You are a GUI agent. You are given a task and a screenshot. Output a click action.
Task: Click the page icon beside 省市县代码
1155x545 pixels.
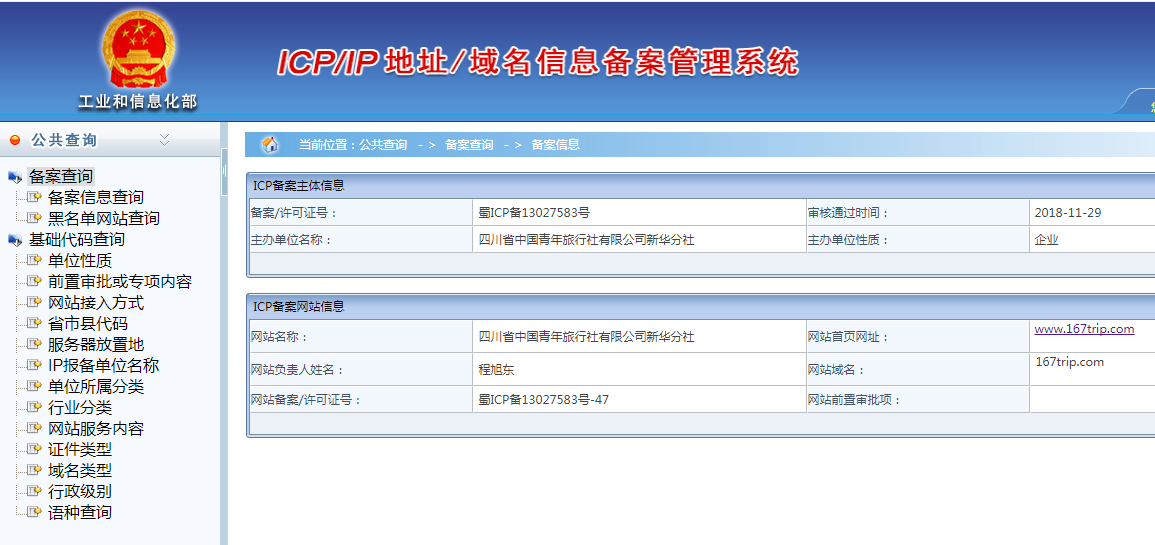pos(34,323)
